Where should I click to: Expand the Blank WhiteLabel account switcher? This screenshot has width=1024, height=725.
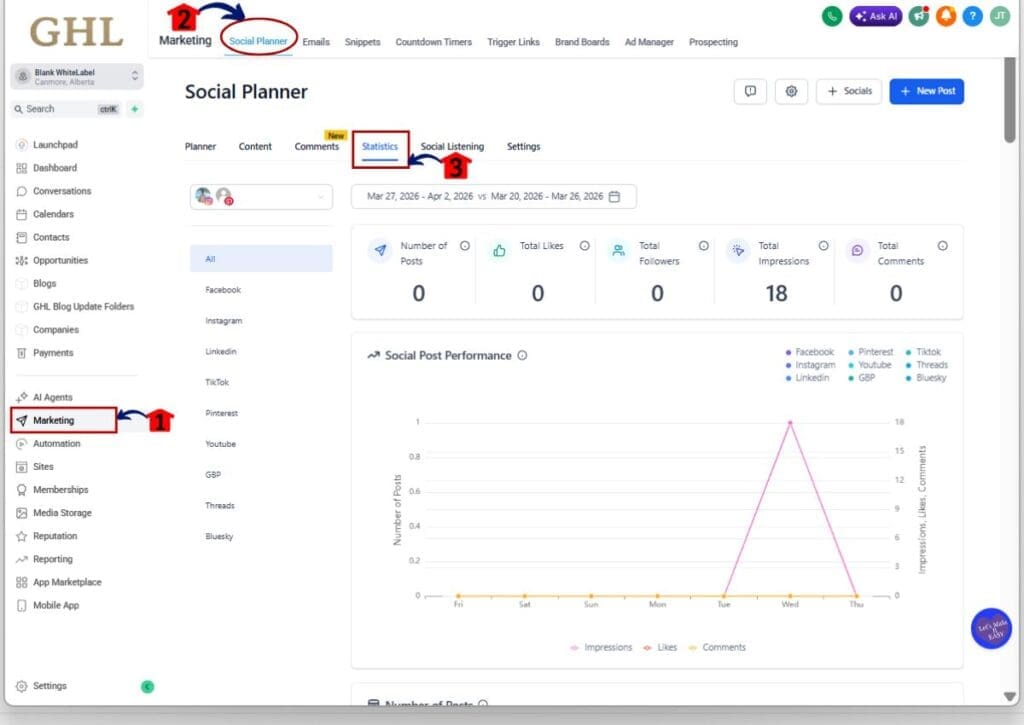coord(75,77)
